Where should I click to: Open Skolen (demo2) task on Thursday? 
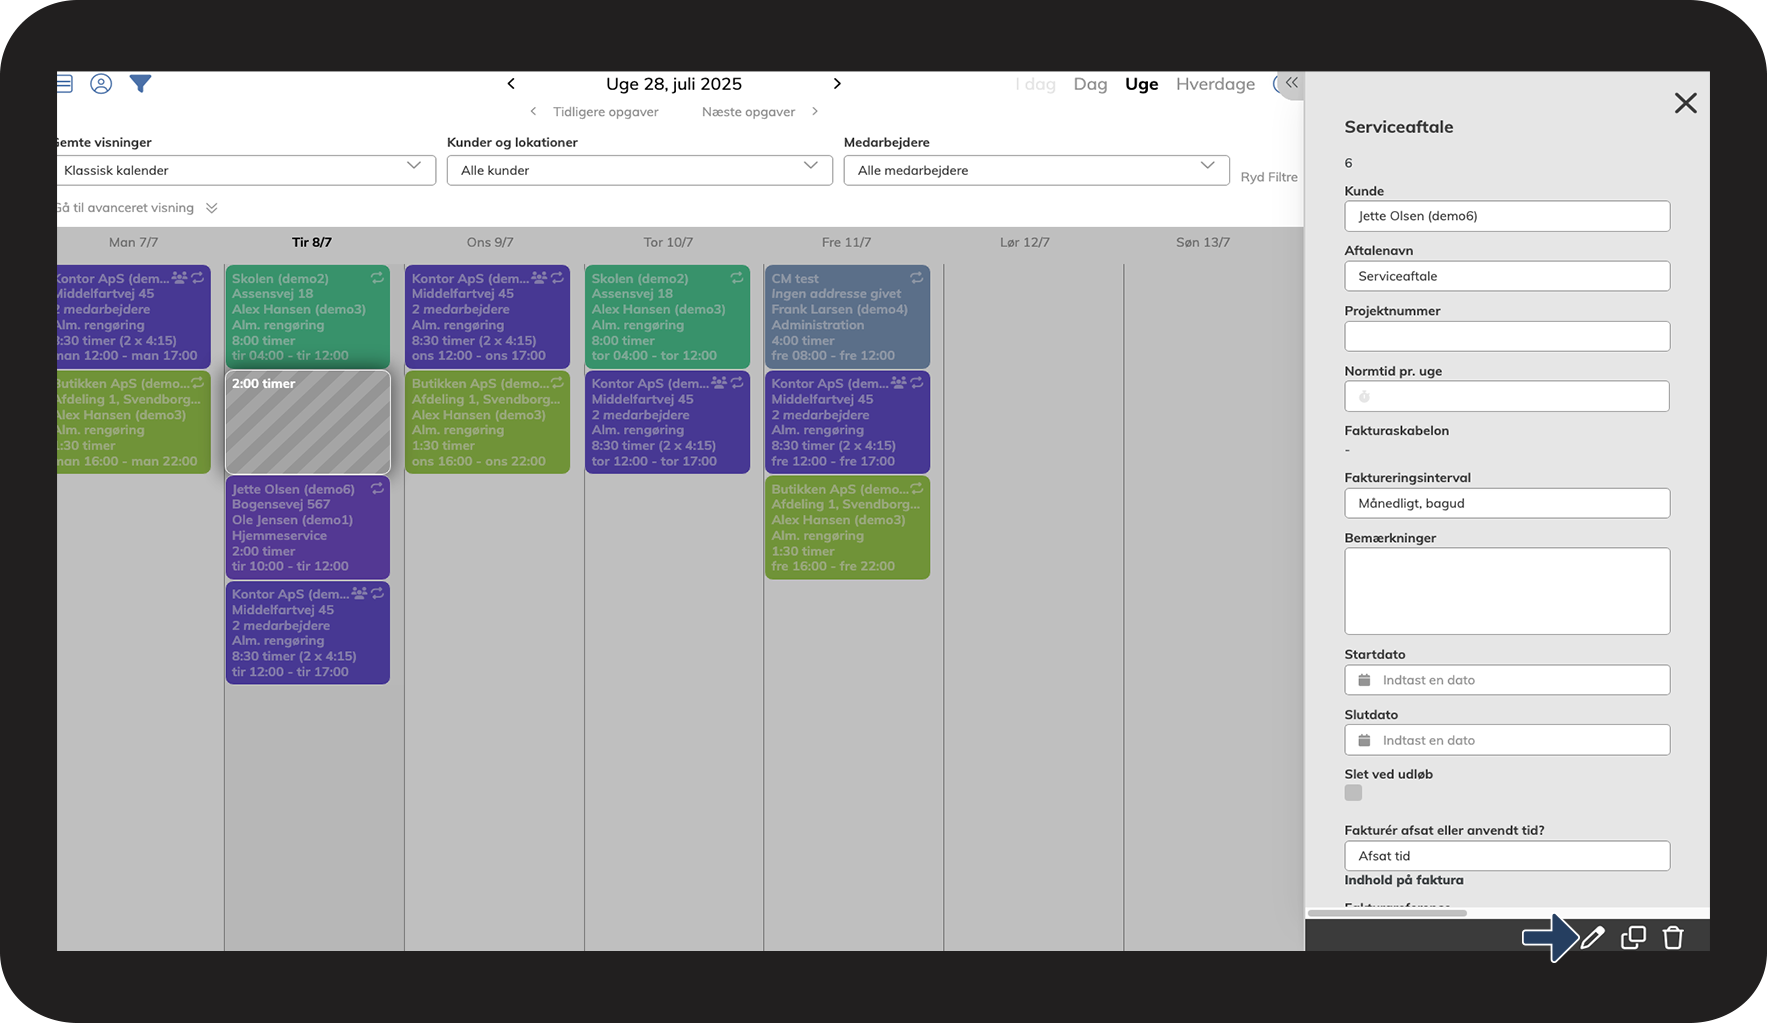pyautogui.click(x=667, y=316)
